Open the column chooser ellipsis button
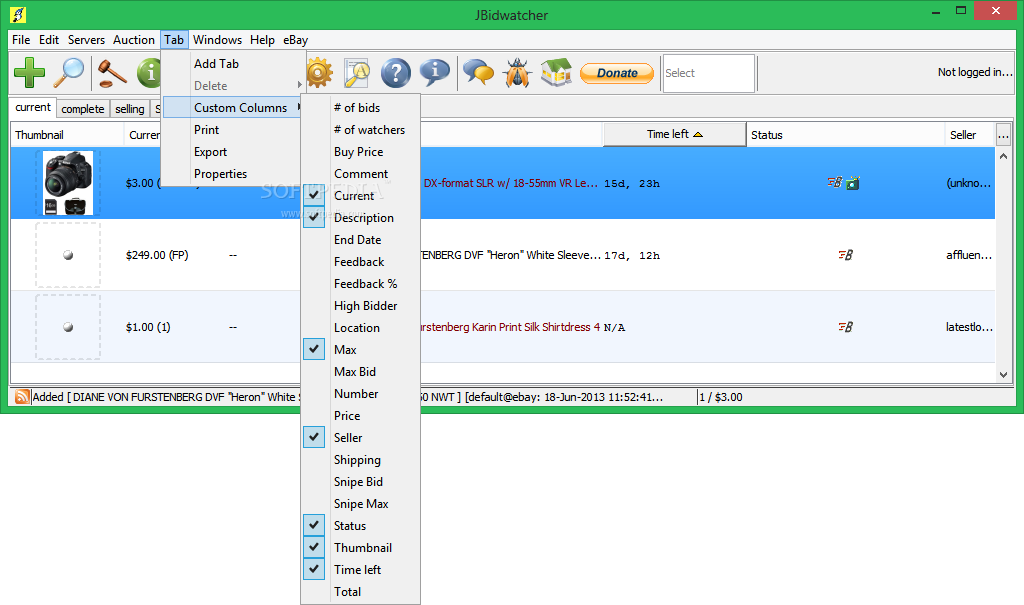1024x605 pixels. point(1003,135)
